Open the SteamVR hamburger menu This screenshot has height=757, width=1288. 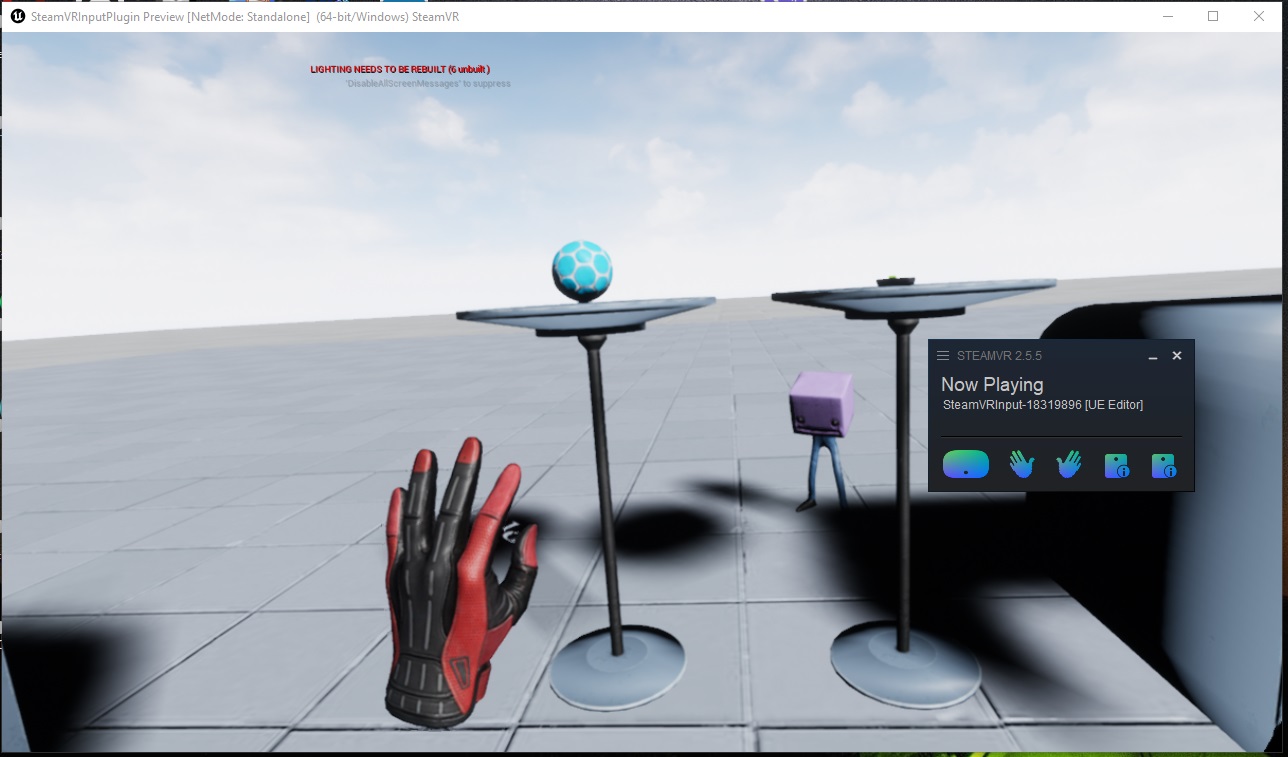click(943, 356)
